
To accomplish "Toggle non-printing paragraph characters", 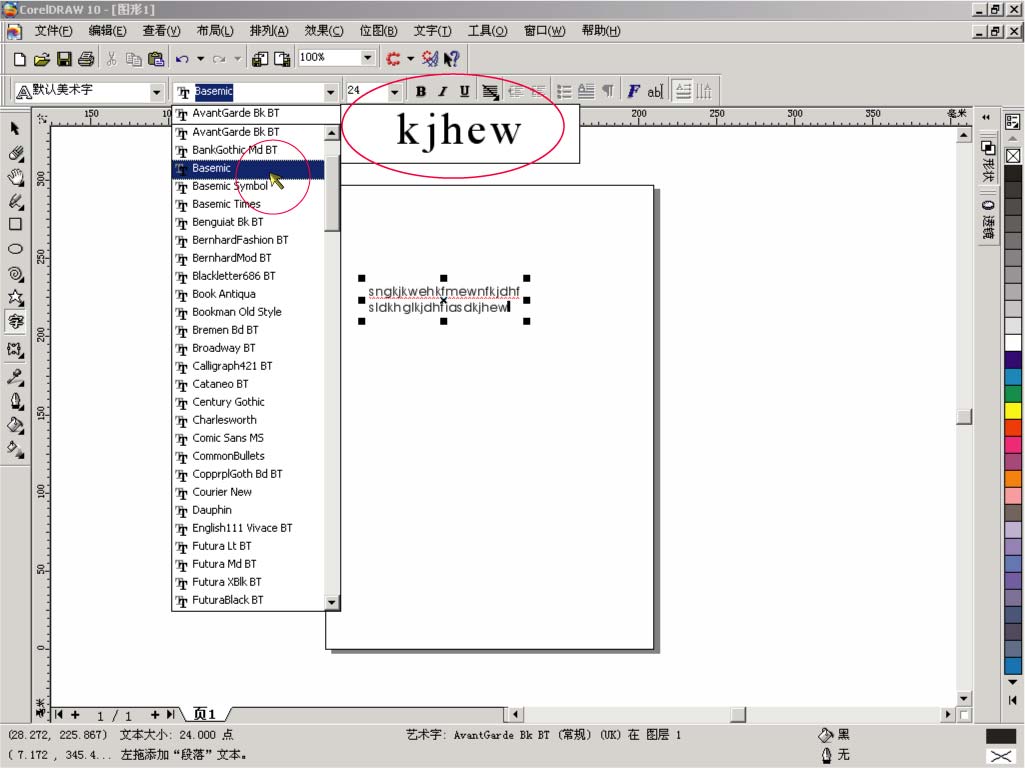I will [x=608, y=92].
